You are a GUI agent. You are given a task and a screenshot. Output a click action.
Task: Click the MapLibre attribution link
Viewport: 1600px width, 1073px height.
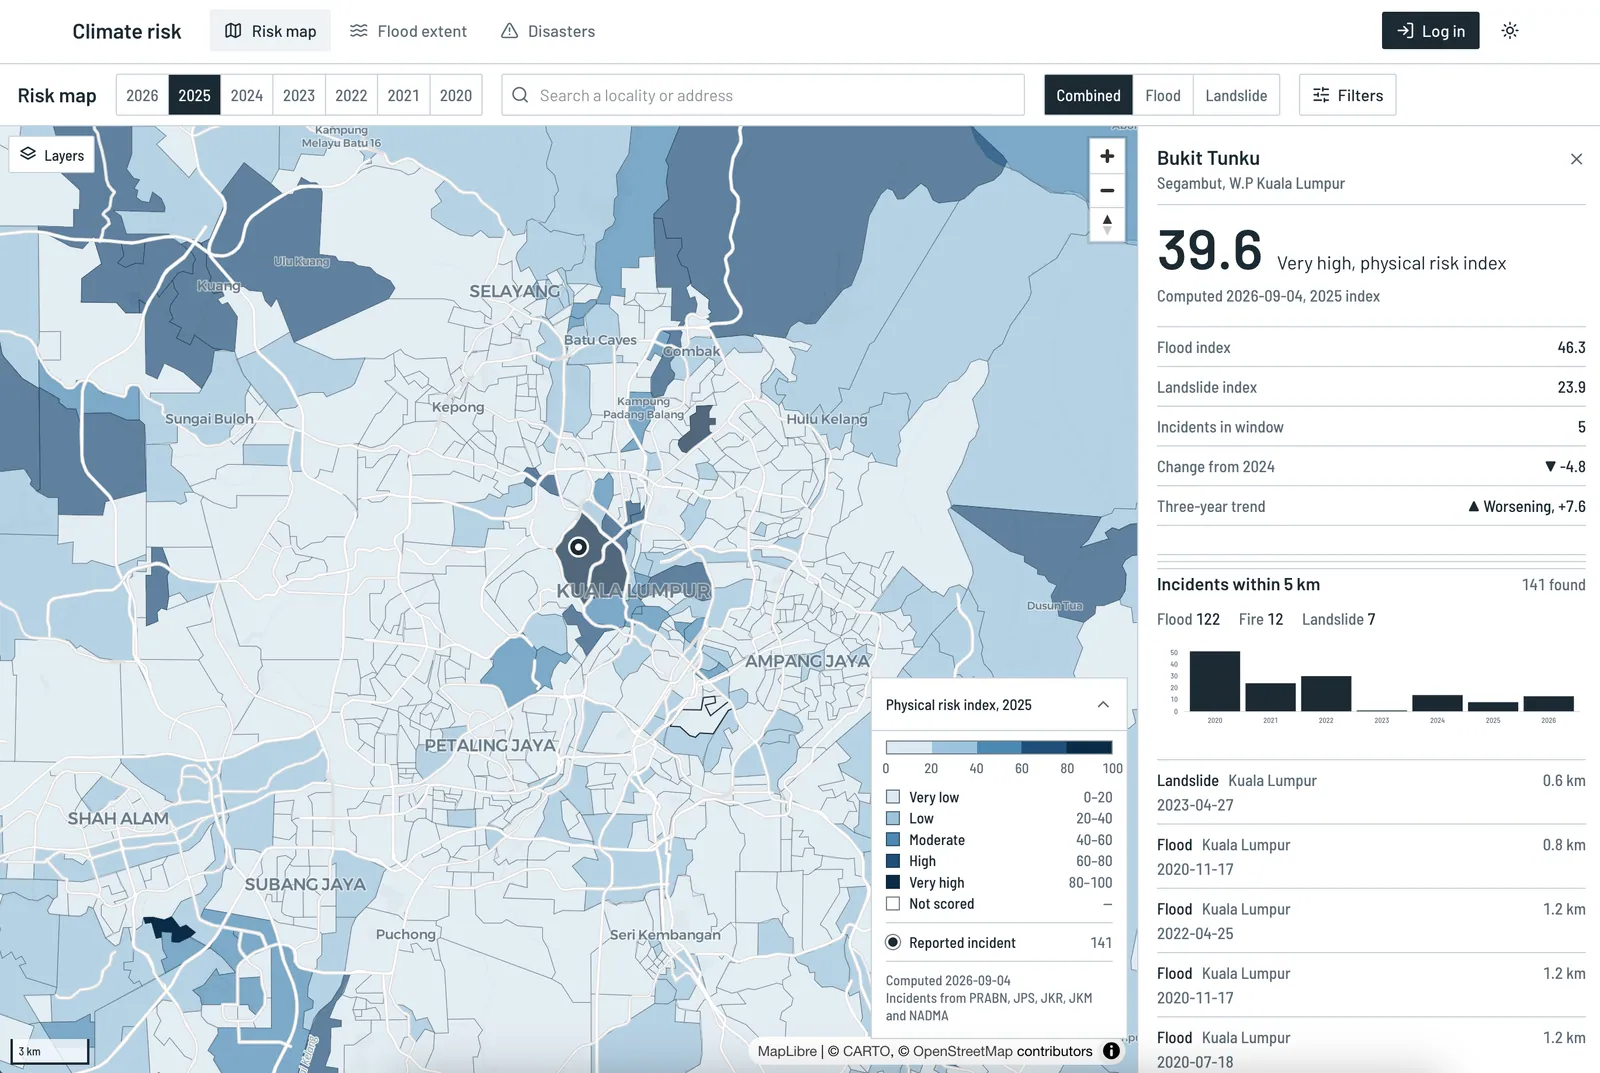pos(787,1051)
